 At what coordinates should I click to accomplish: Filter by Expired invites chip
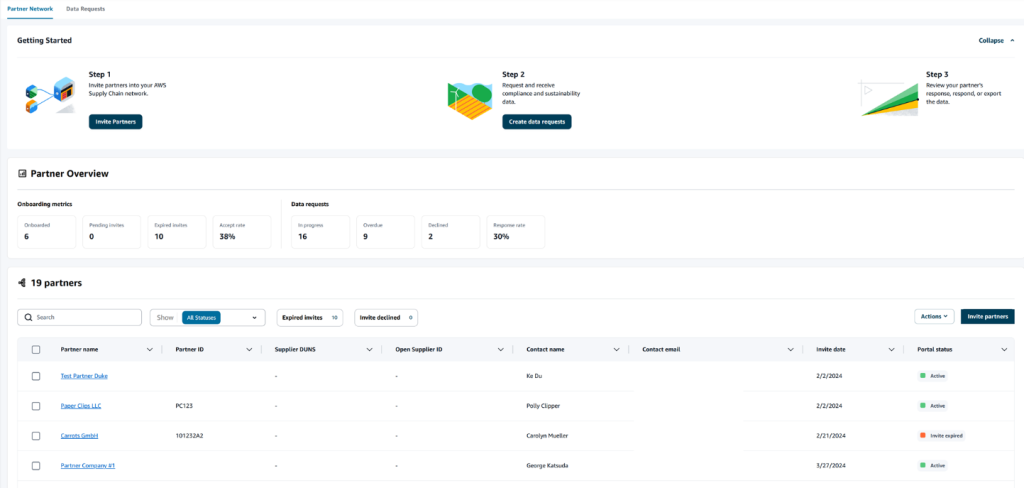pos(310,317)
